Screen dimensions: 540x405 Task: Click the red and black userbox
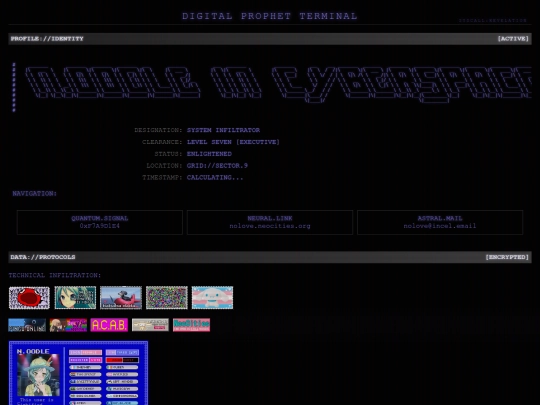tap(122, 360)
